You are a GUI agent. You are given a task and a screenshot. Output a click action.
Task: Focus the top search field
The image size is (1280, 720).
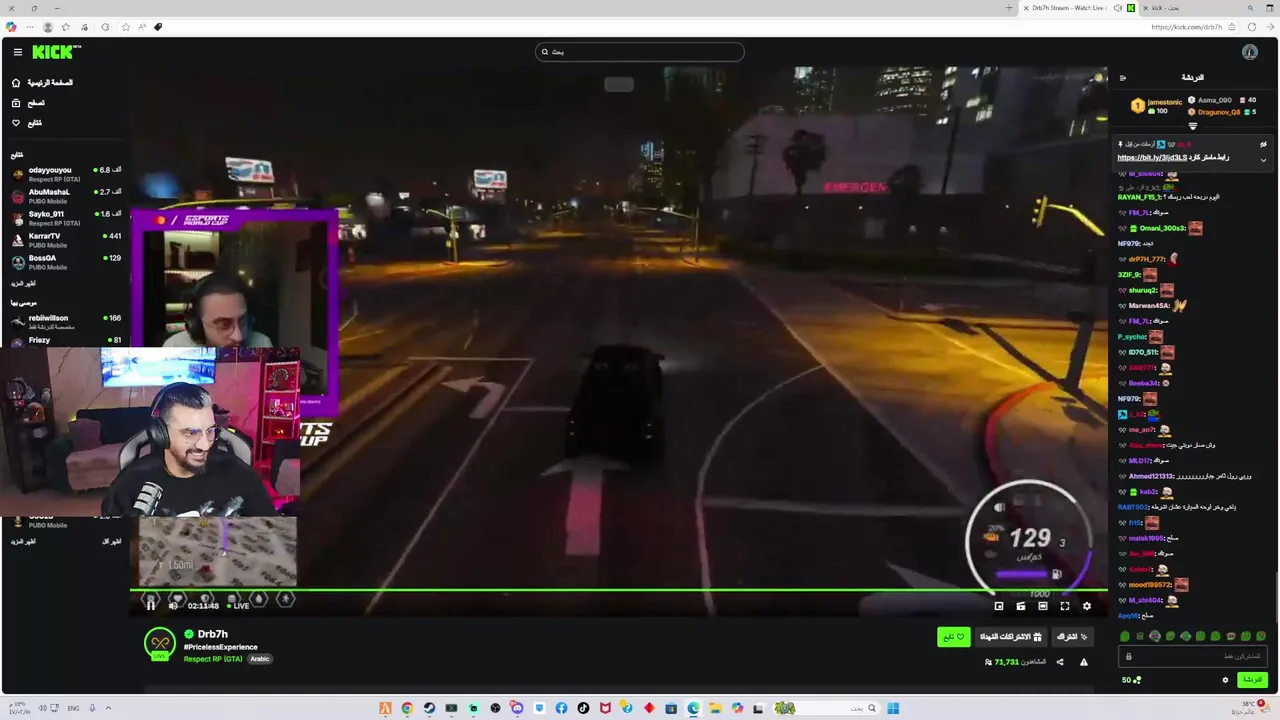click(640, 52)
